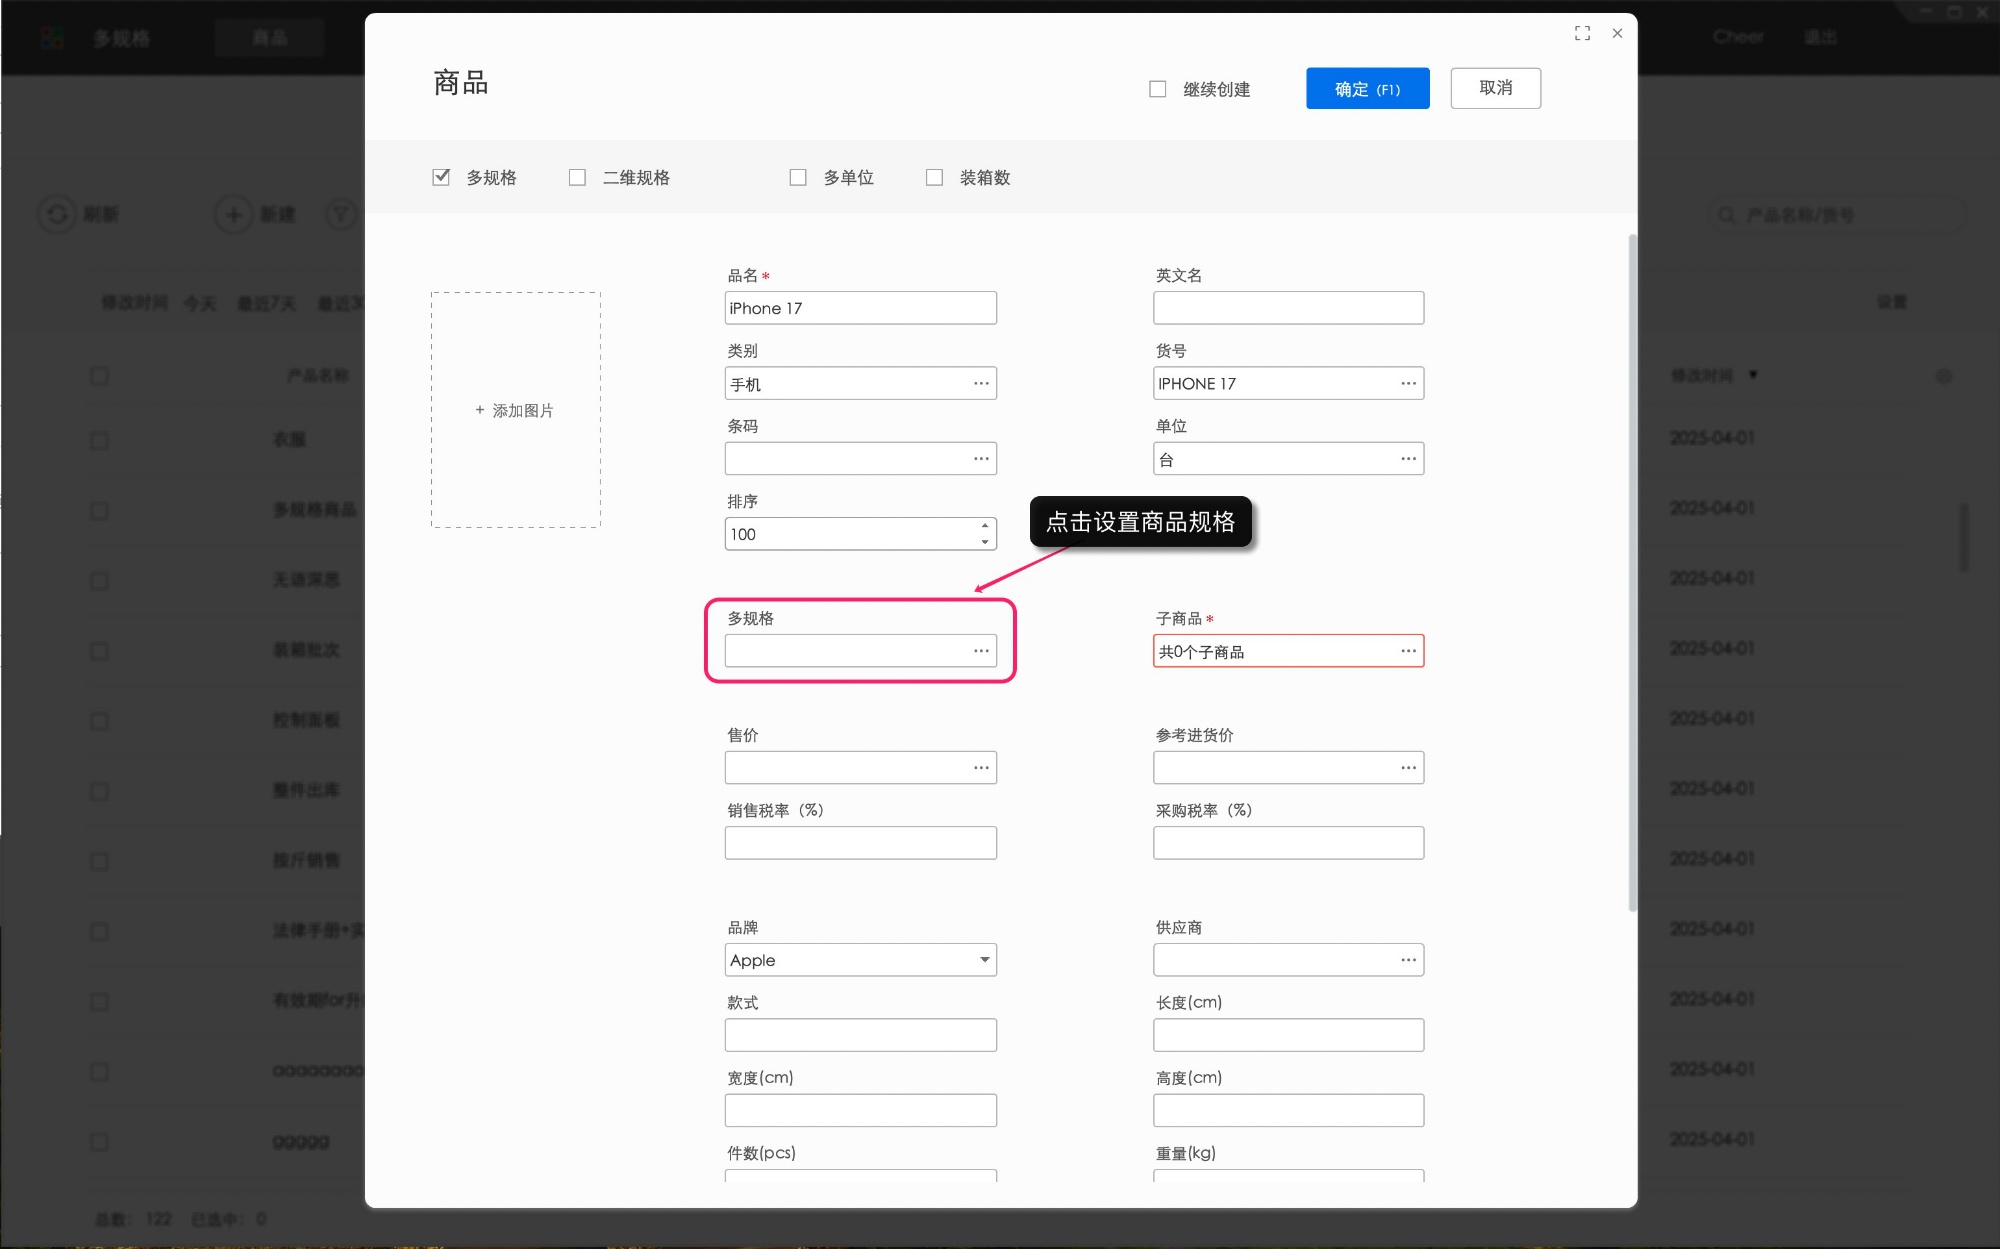Uncheck the 多规格 checkbox
2000x1249 pixels.
point(441,176)
